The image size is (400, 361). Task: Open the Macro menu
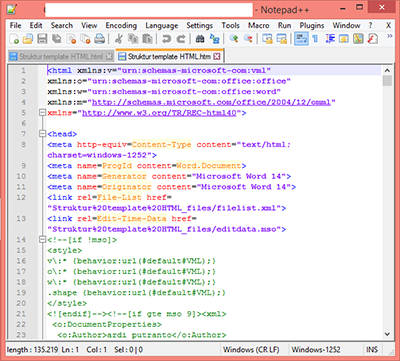pos(259,25)
